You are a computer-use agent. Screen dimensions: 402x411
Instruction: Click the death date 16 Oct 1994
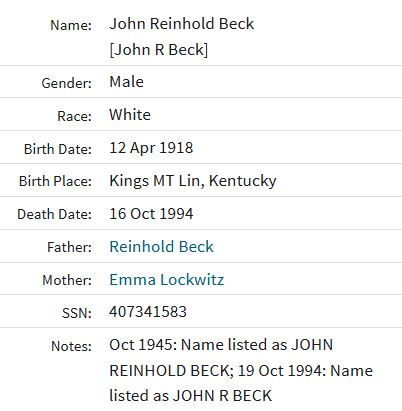coord(151,214)
